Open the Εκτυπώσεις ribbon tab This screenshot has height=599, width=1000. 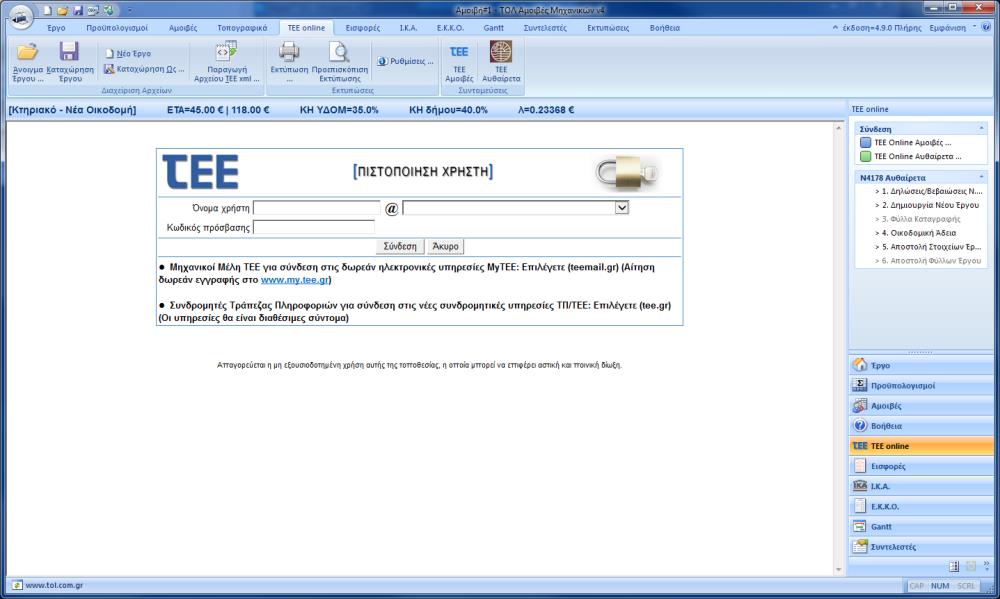[x=608, y=28]
